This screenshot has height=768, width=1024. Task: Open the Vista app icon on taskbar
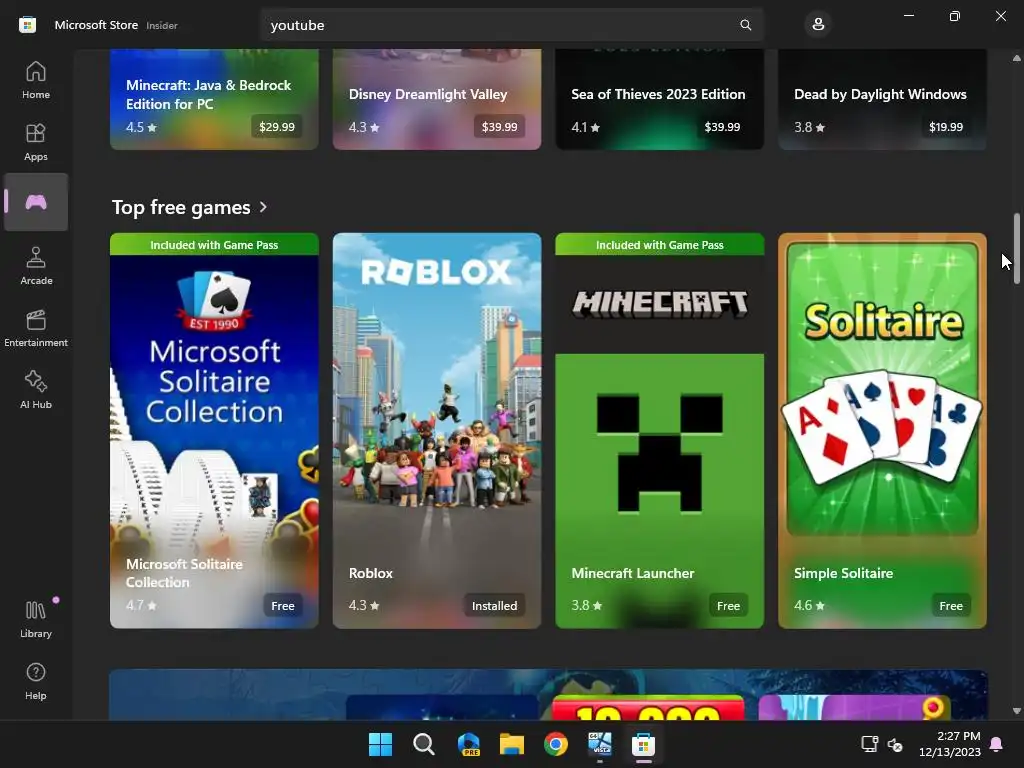600,744
